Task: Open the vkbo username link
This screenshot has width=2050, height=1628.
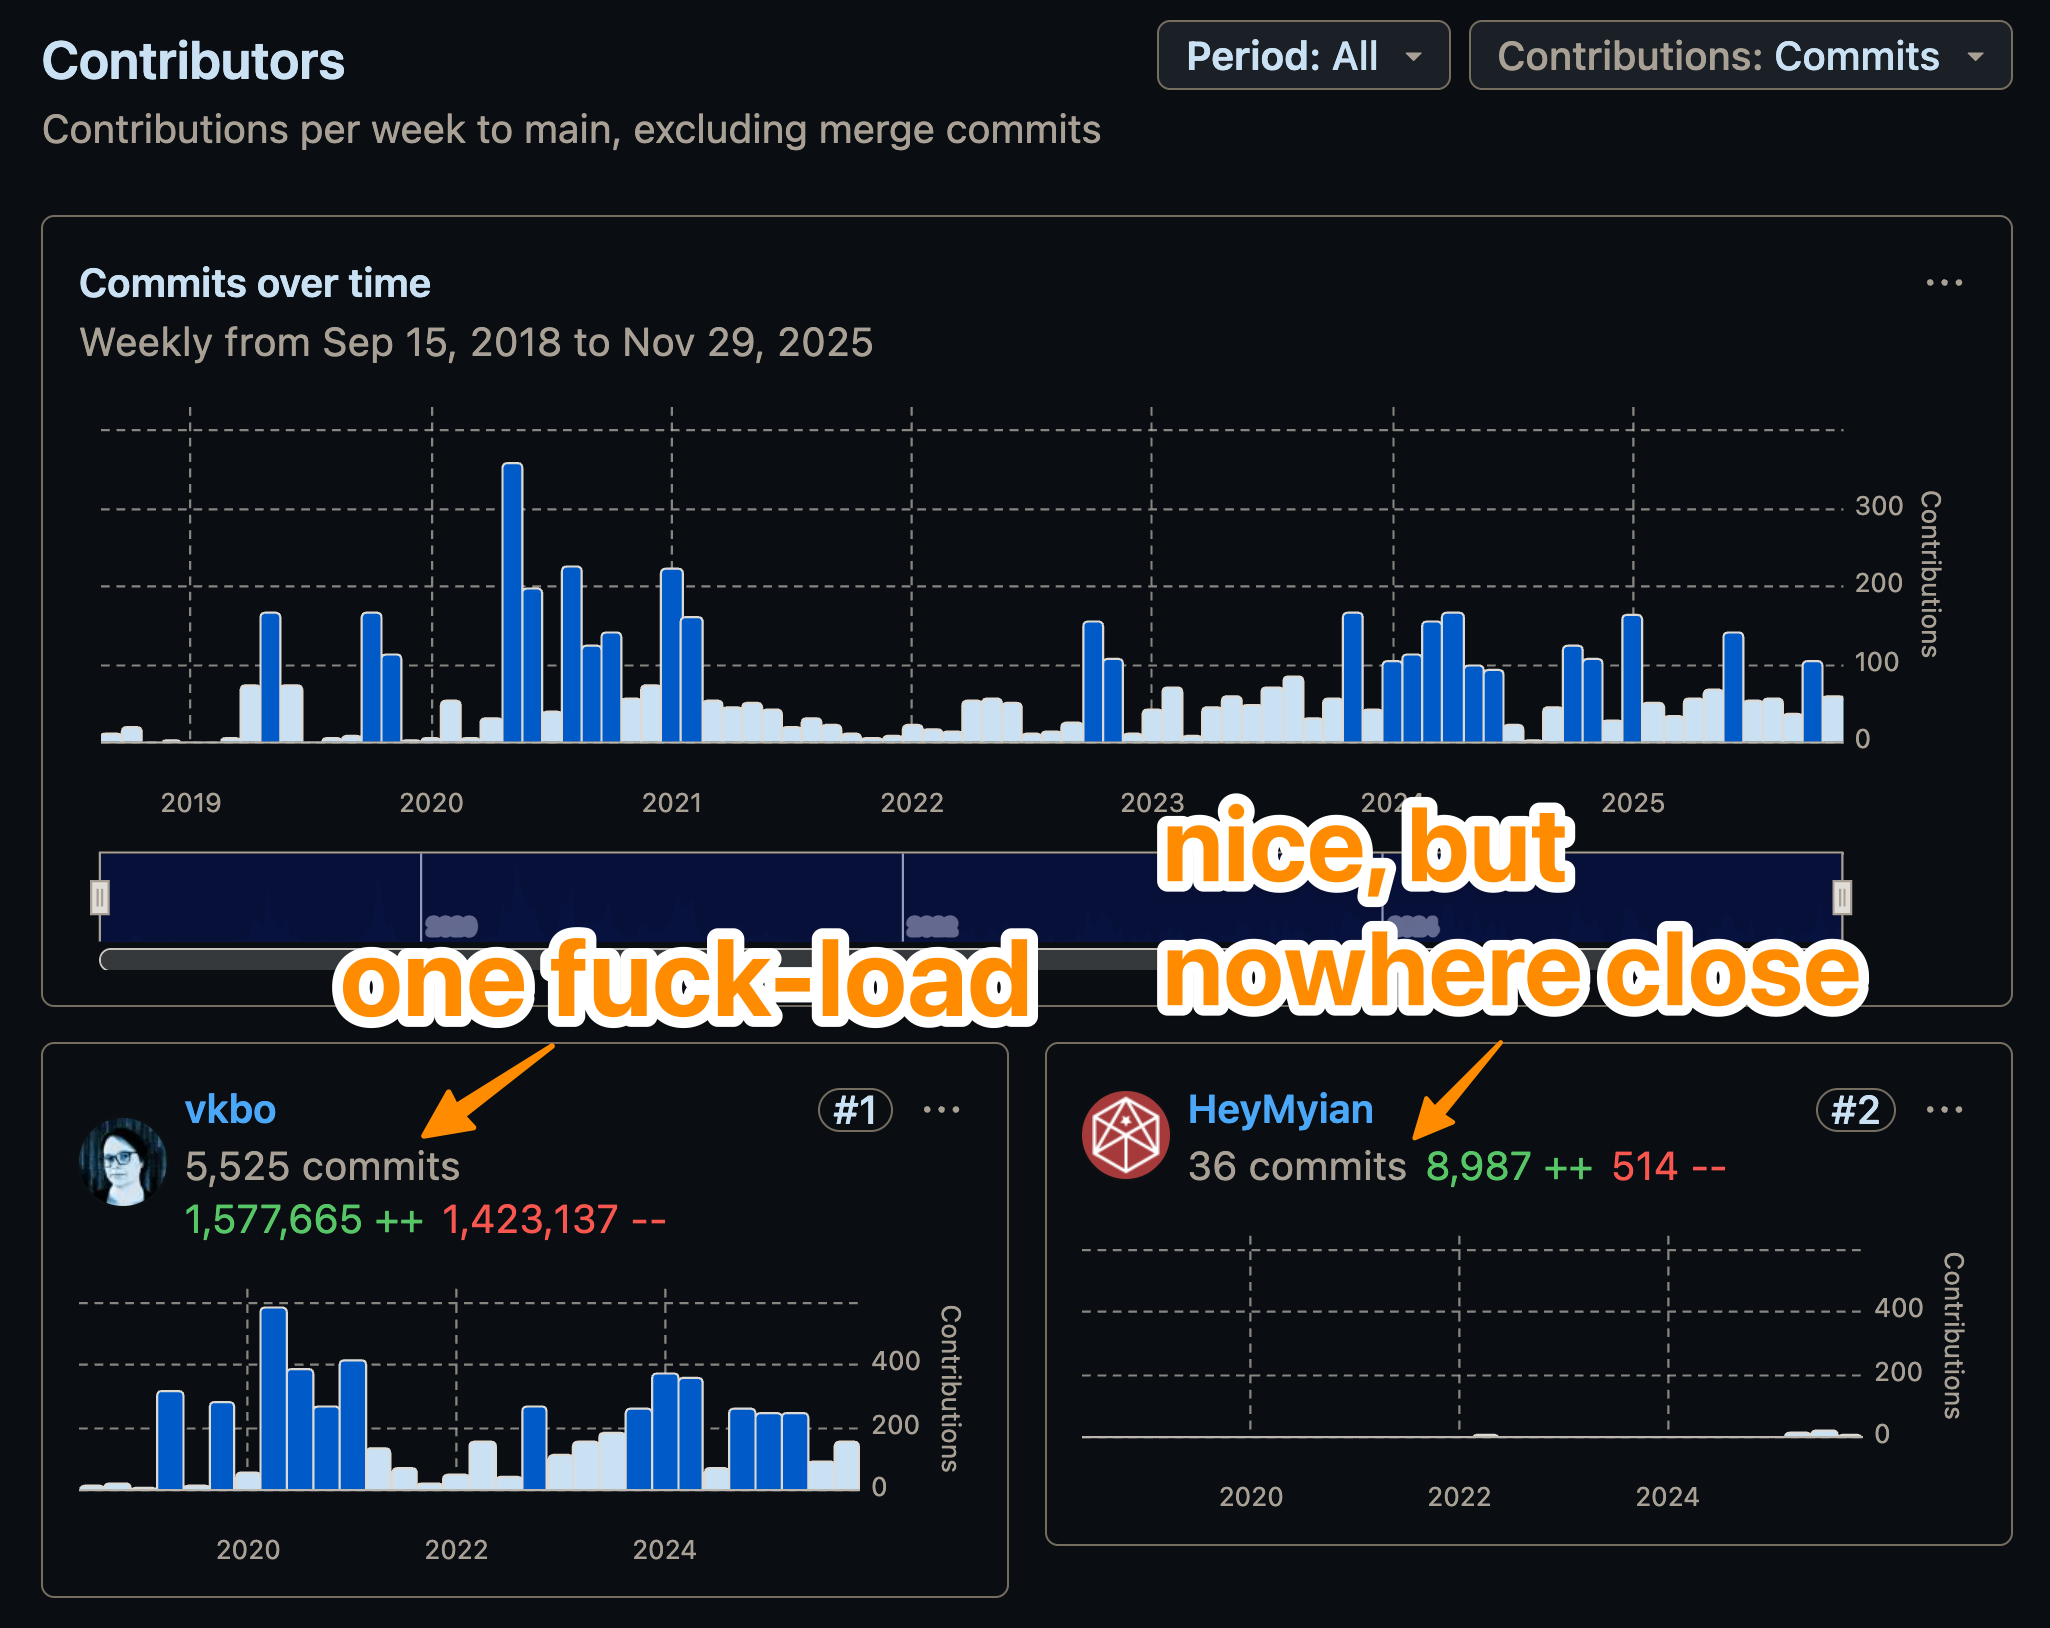Action: pos(230,1110)
